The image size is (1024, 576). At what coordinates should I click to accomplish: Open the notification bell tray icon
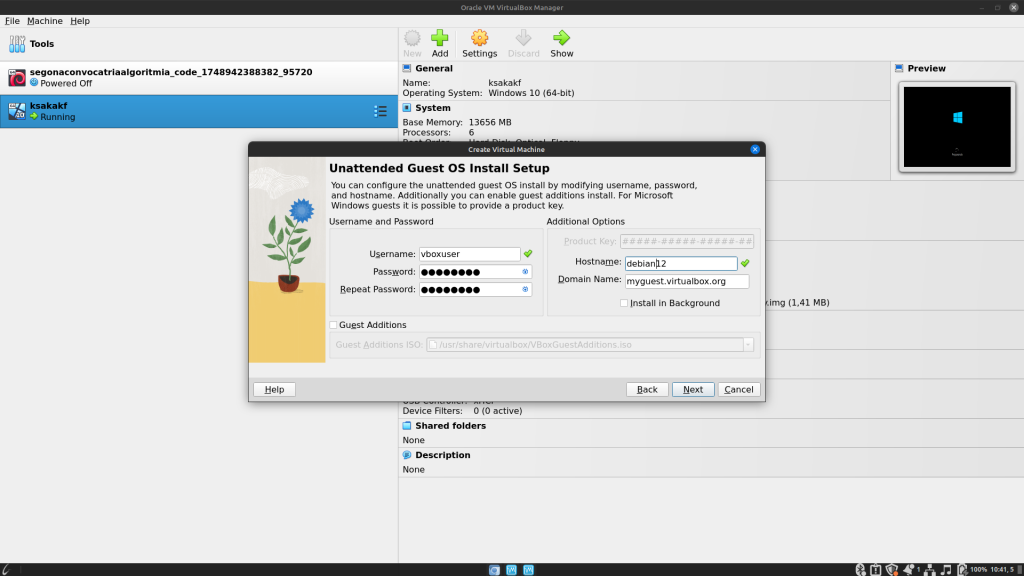click(908, 569)
